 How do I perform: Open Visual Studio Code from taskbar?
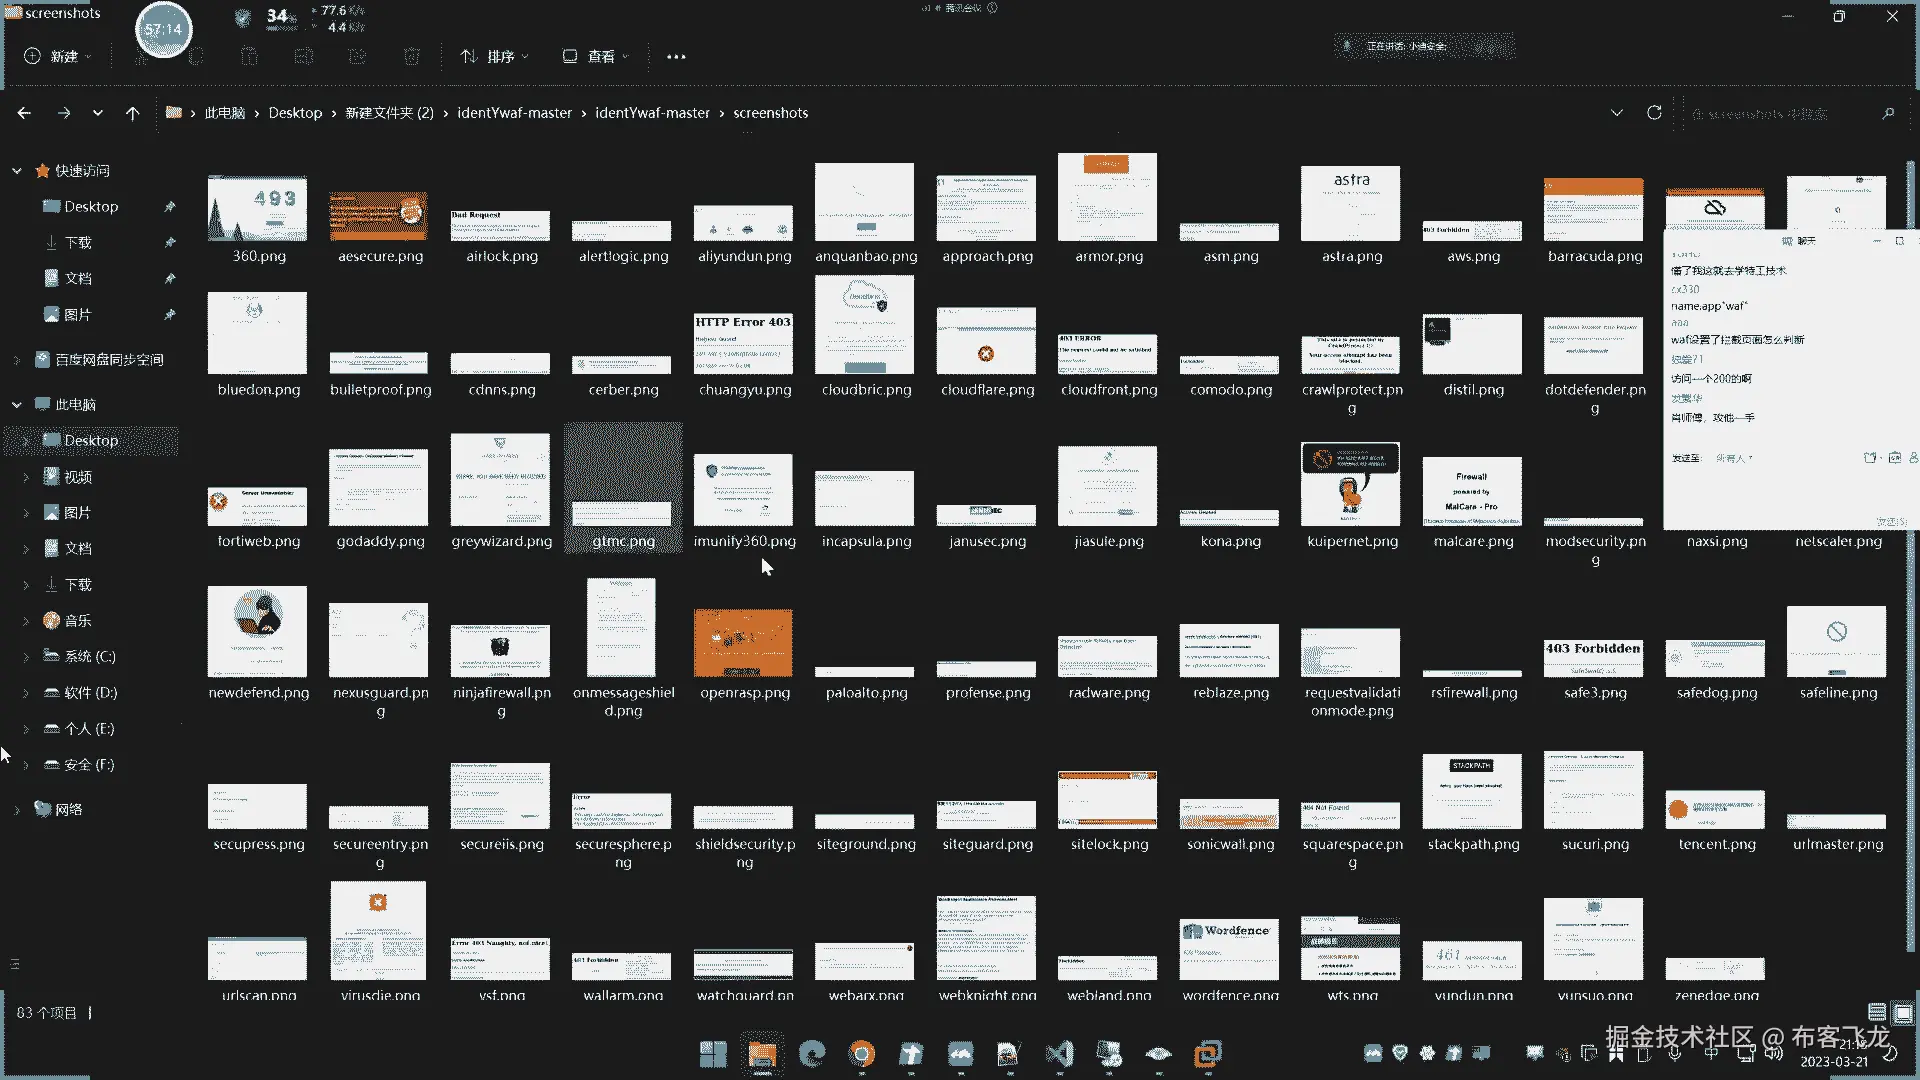click(1059, 1053)
